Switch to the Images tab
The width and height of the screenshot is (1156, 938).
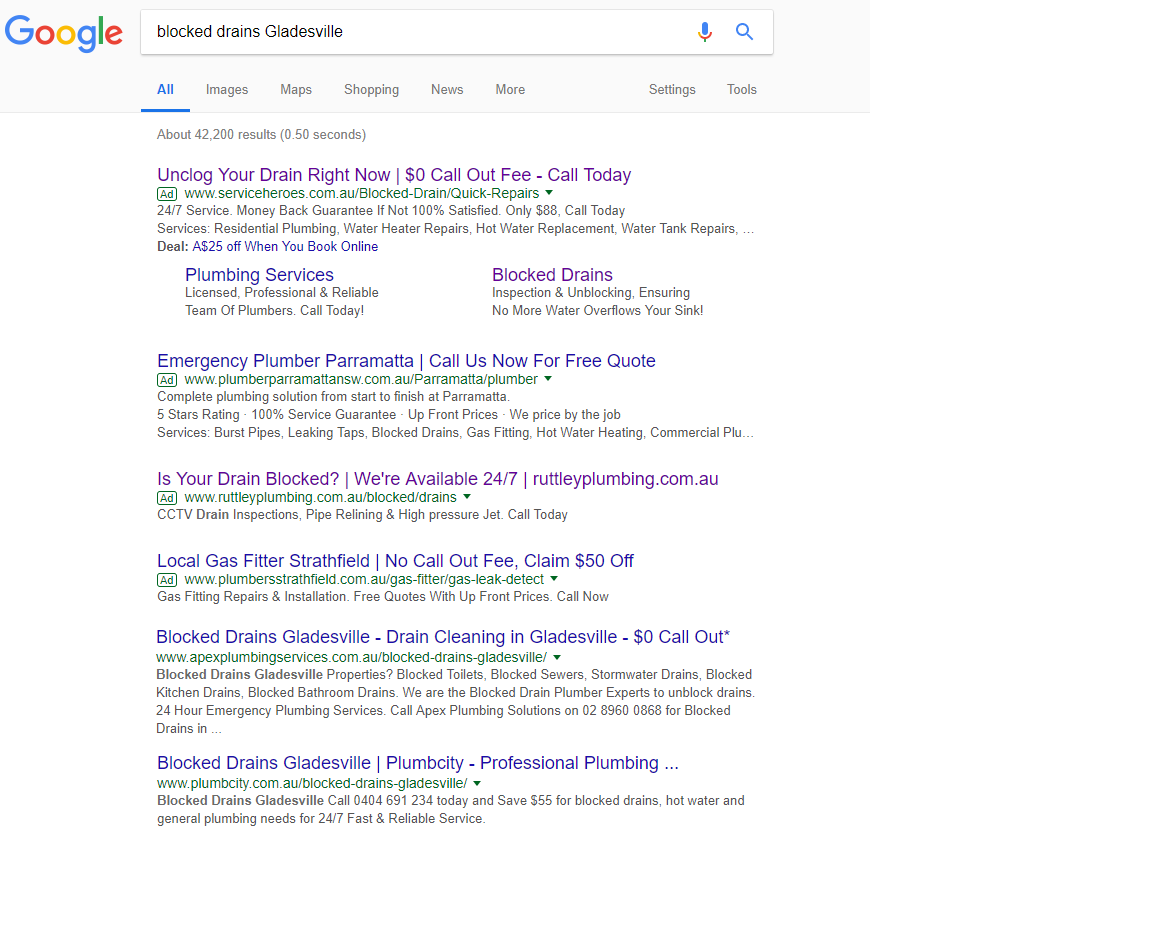[x=227, y=89]
